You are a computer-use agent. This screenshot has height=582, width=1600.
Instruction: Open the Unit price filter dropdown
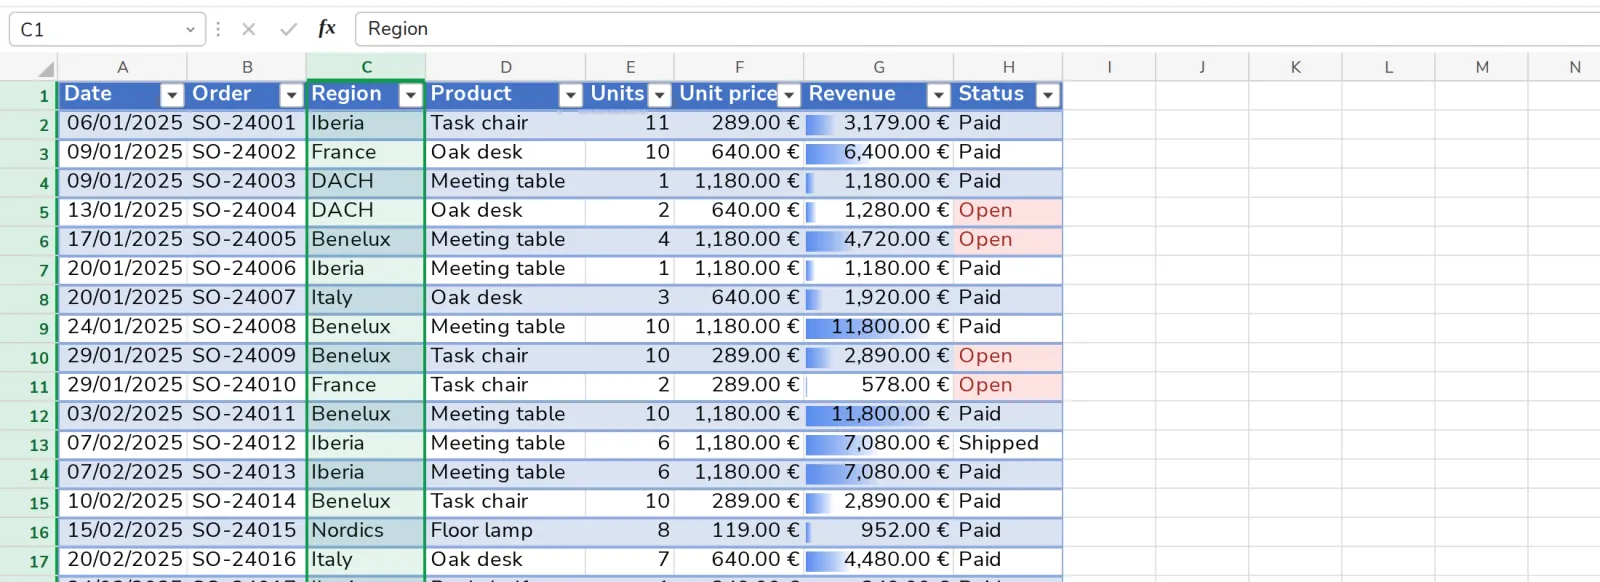[x=789, y=95]
